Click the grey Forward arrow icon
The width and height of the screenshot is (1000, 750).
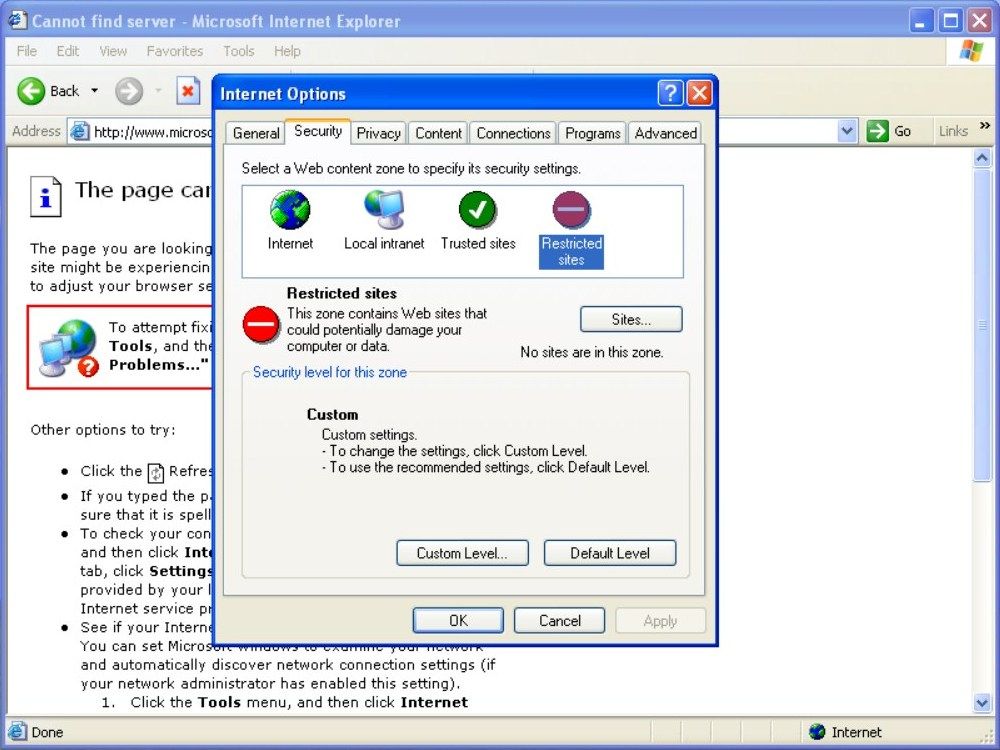pyautogui.click(x=129, y=91)
